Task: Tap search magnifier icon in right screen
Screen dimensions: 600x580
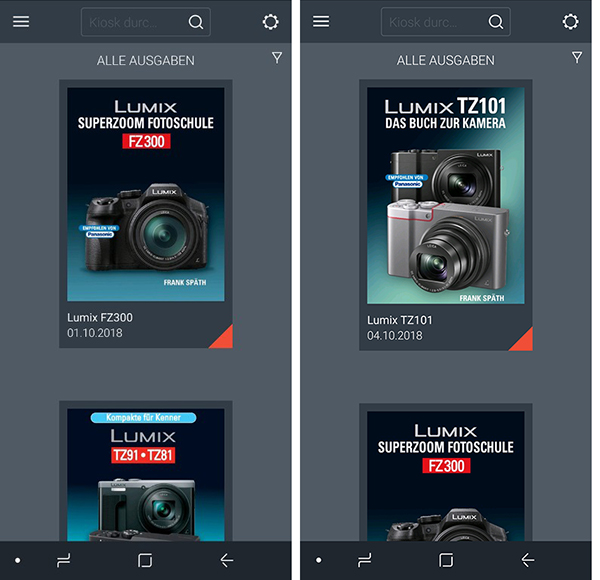Action: pyautogui.click(x=496, y=22)
